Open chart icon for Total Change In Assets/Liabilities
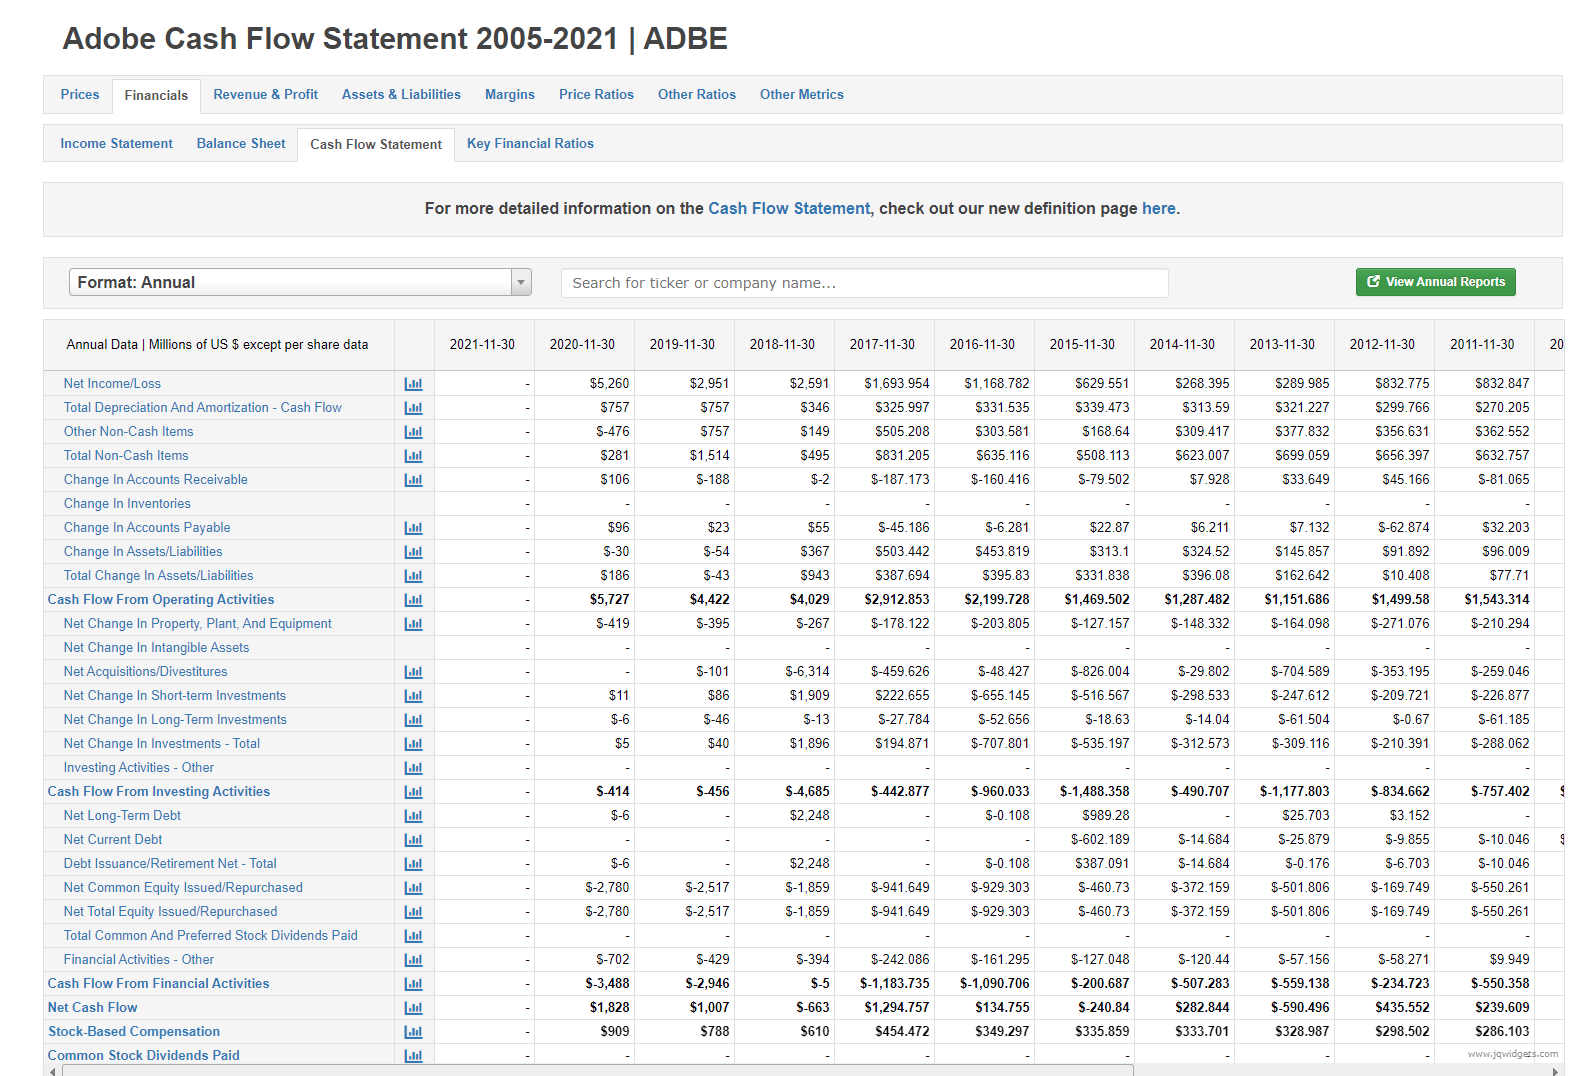 pos(413,576)
